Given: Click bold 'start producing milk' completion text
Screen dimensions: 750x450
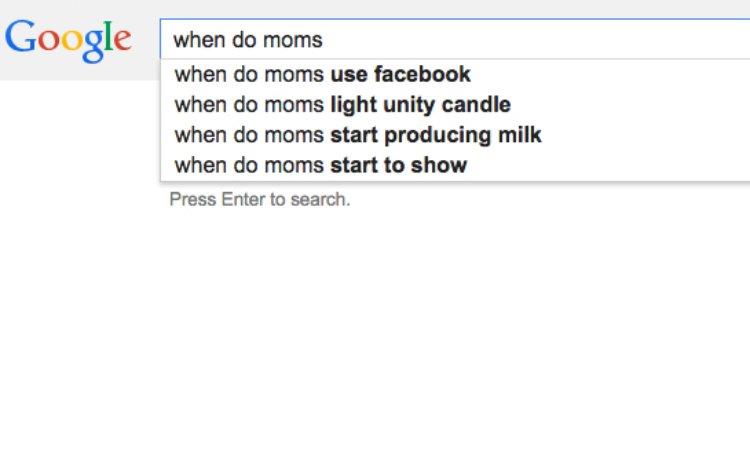Looking at the screenshot, I should [x=436, y=136].
